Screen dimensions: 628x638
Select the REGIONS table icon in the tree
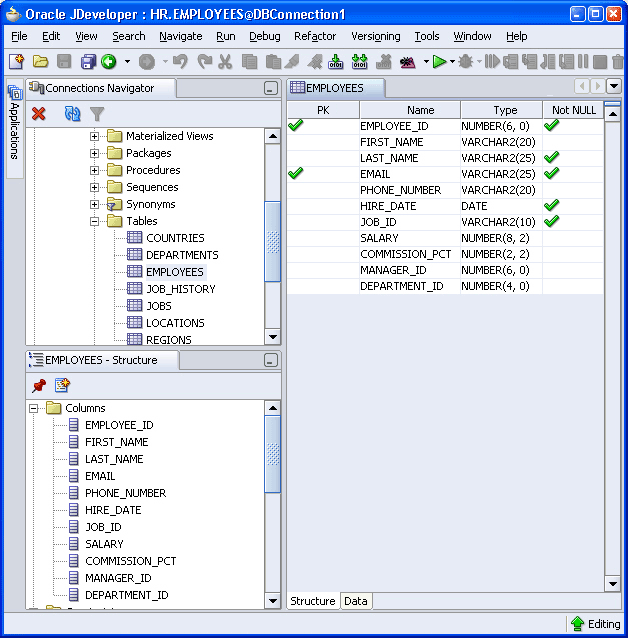click(x=134, y=339)
